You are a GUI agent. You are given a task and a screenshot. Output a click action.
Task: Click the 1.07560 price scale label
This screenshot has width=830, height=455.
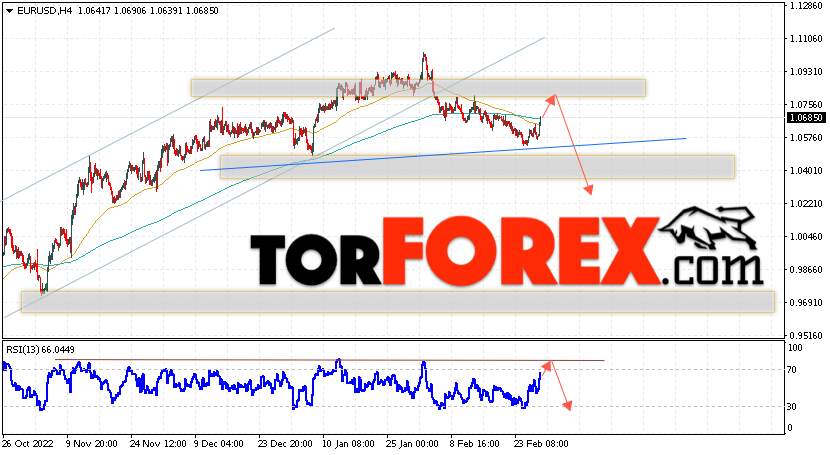(x=807, y=105)
